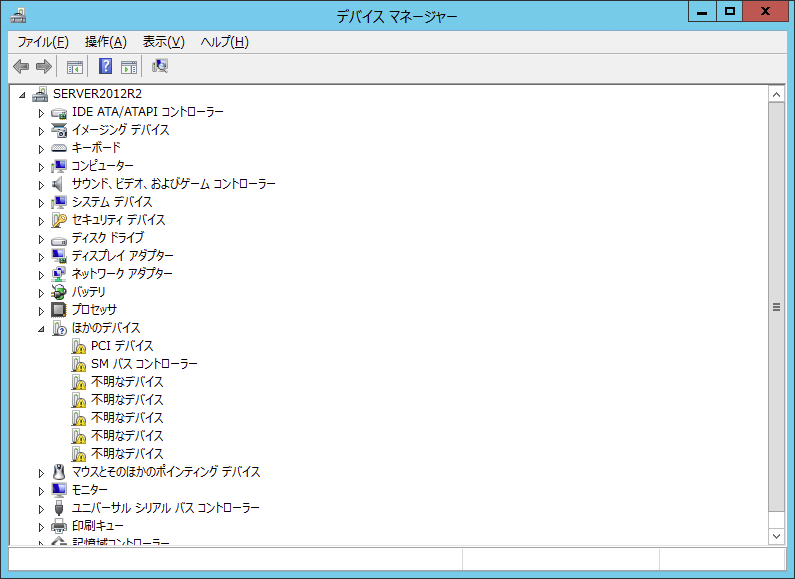The height and width of the screenshot is (579, 795).
Task: Click the scrollbar up arrow
Action: [x=776, y=94]
